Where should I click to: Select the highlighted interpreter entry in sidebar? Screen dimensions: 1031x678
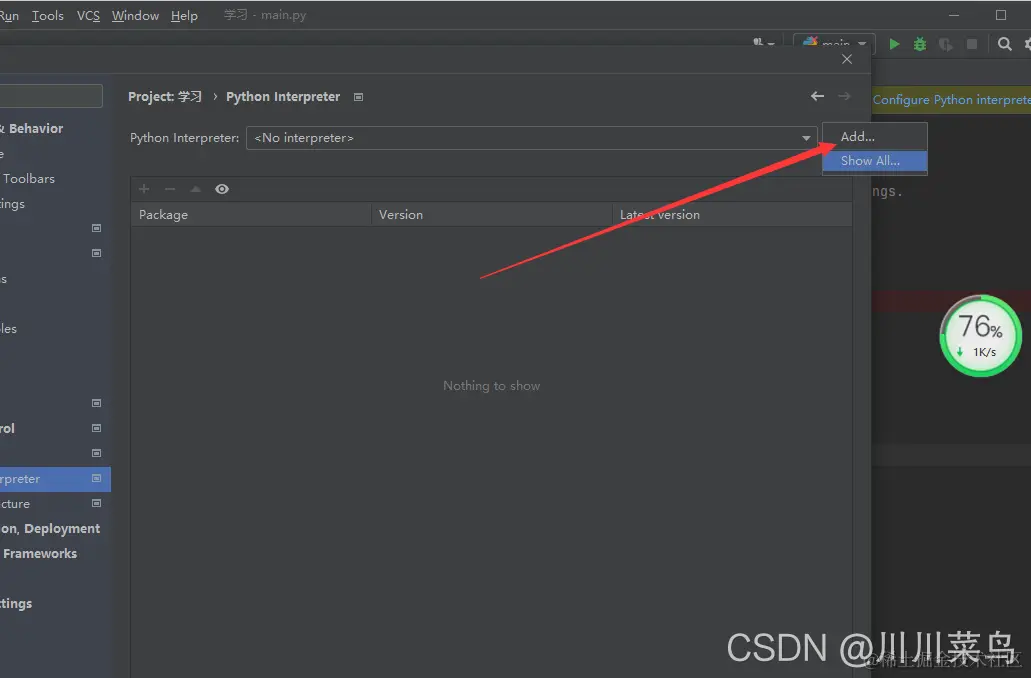[x=55, y=479]
